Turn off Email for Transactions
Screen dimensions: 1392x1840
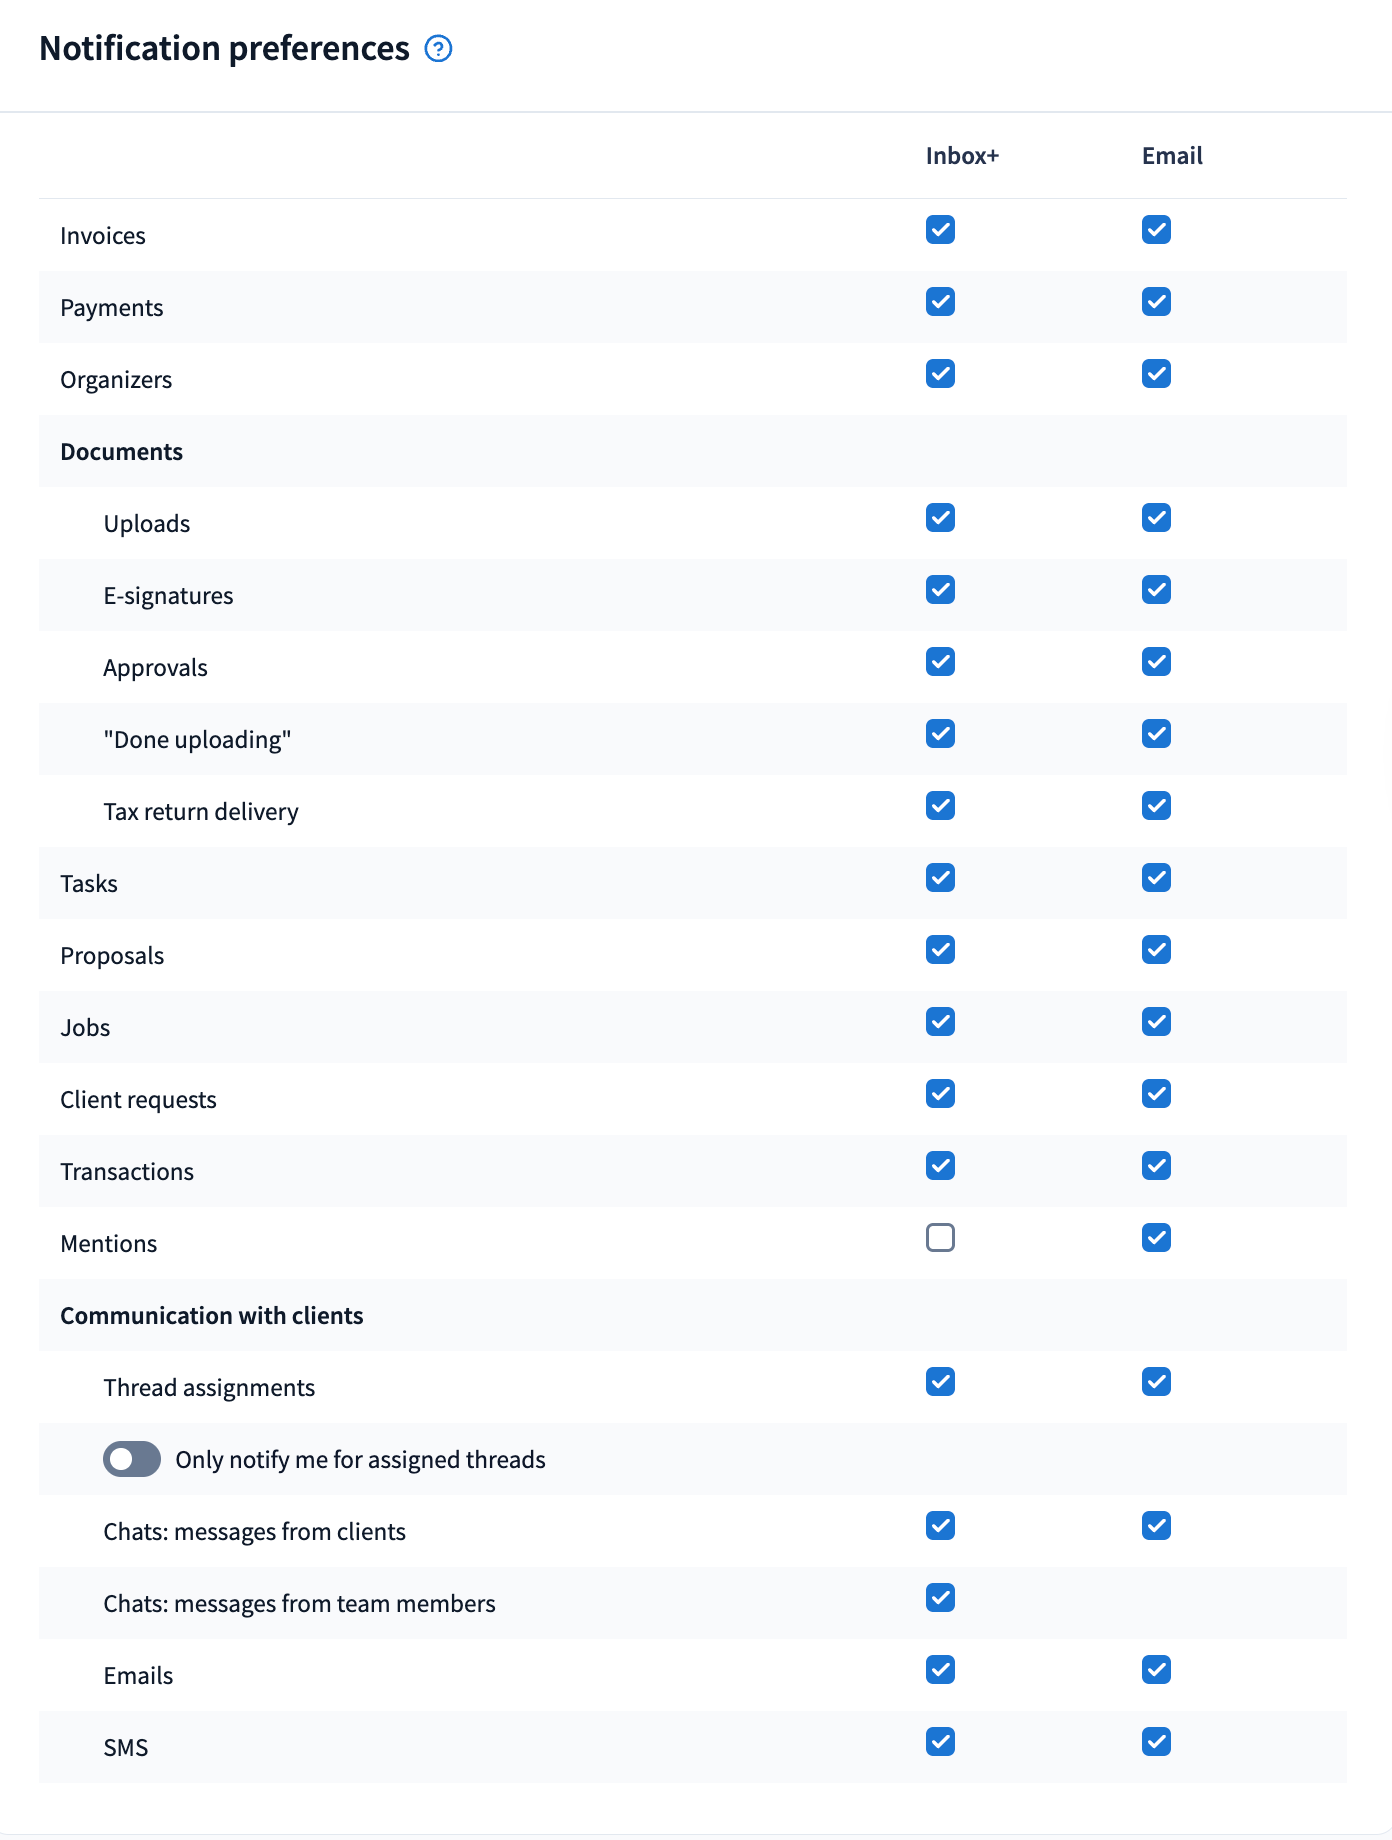pos(1156,1166)
